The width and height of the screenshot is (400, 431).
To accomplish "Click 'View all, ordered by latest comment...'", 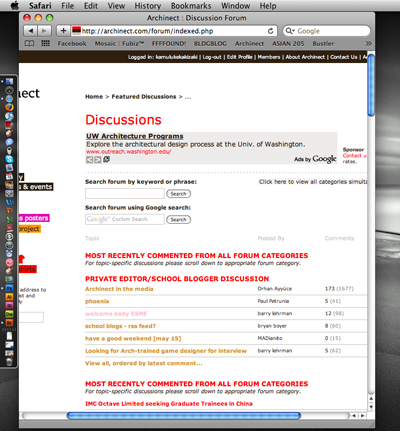I will click(144, 363).
